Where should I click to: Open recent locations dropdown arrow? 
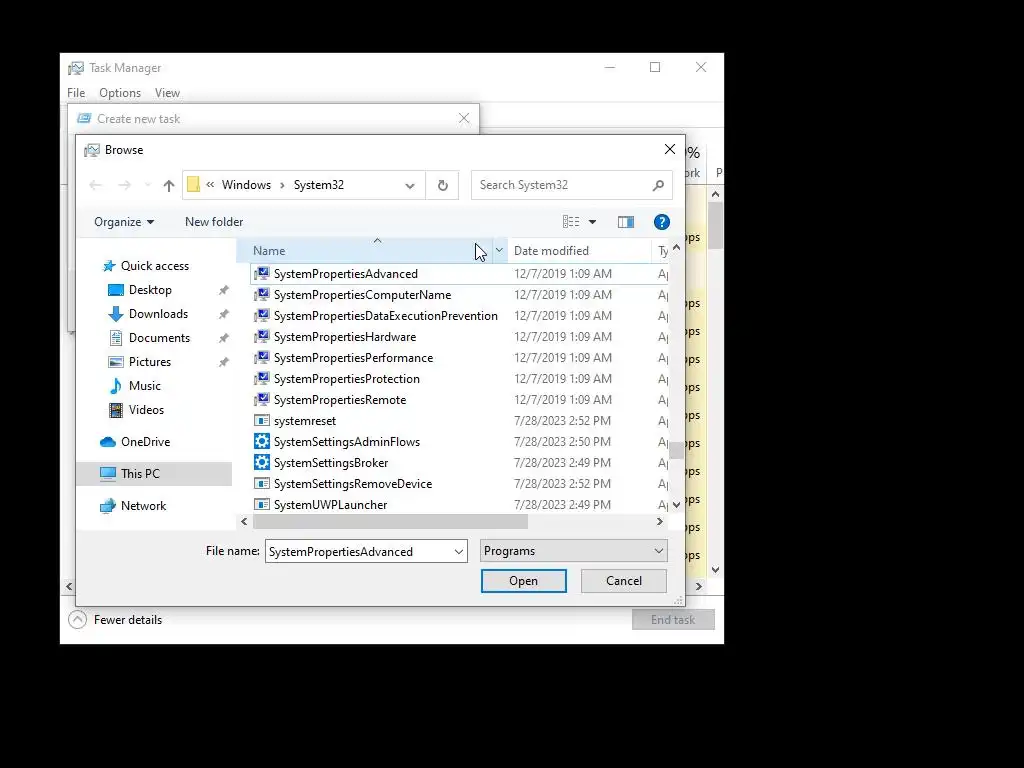point(148,185)
